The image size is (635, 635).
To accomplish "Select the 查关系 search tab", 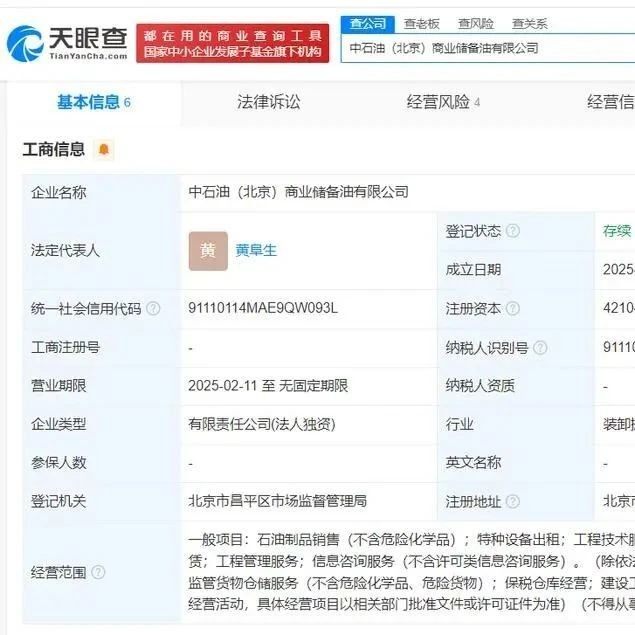I will click(530, 24).
